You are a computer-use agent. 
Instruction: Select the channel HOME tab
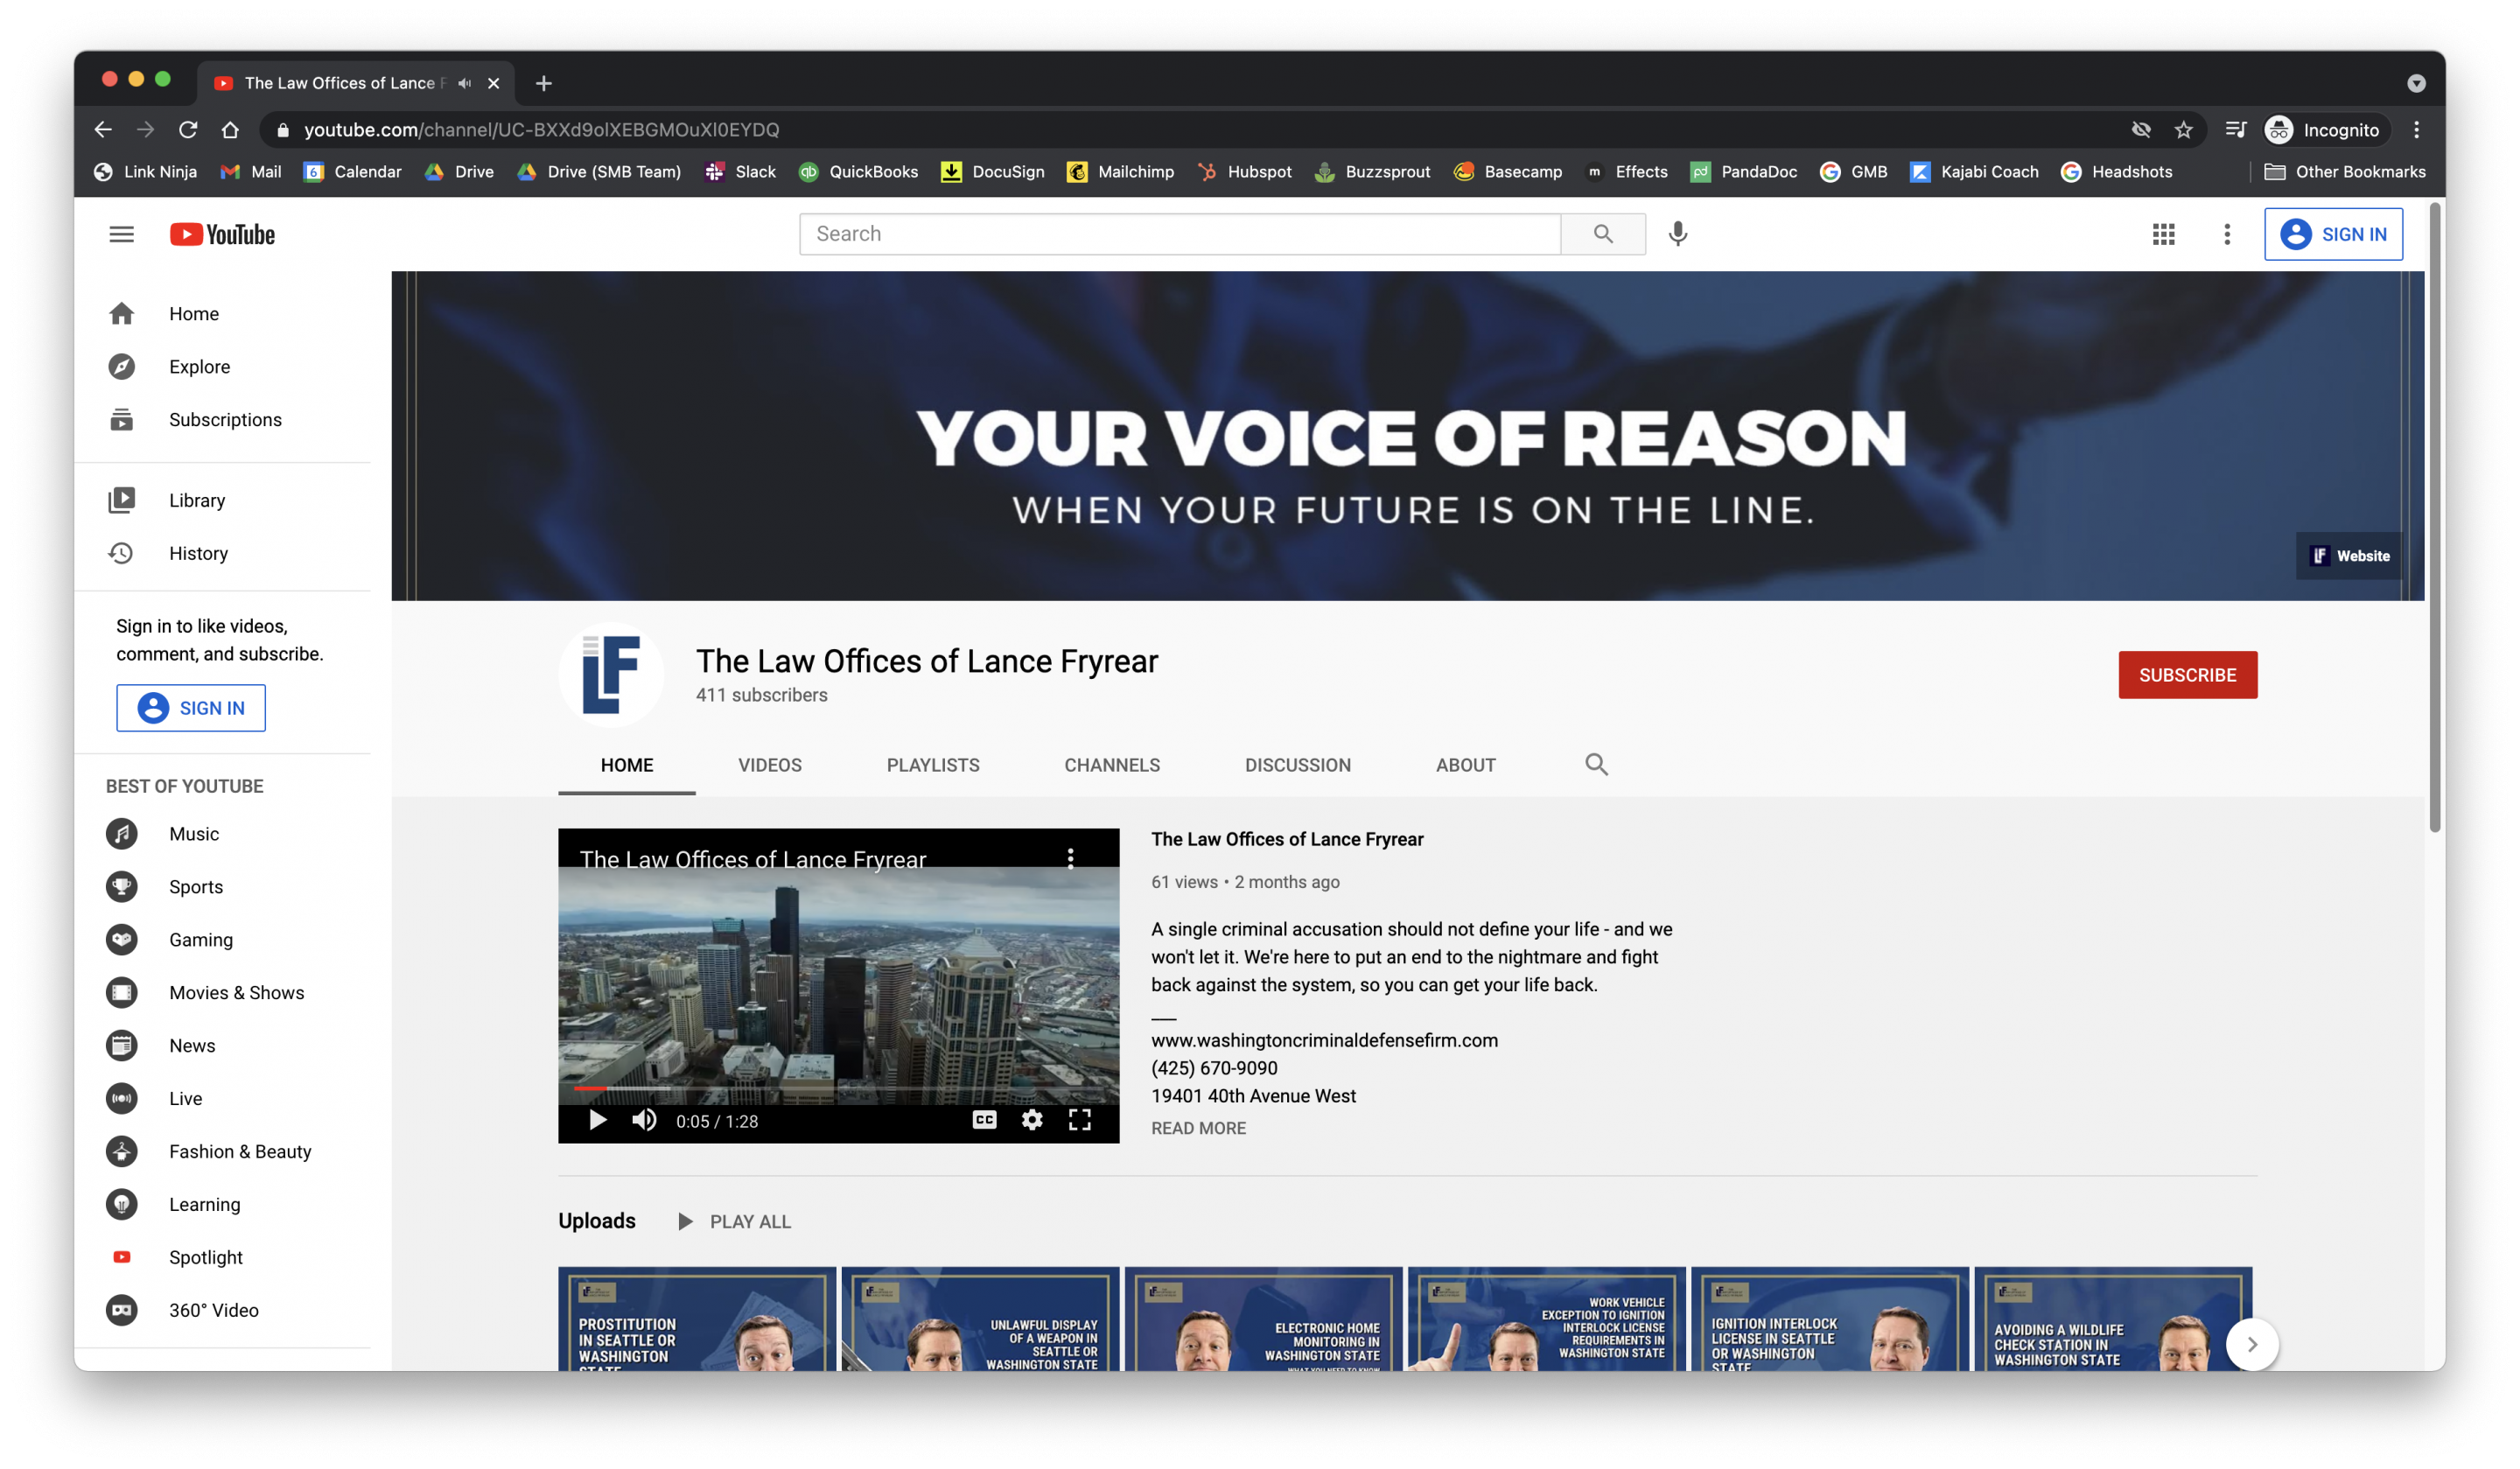tap(626, 765)
